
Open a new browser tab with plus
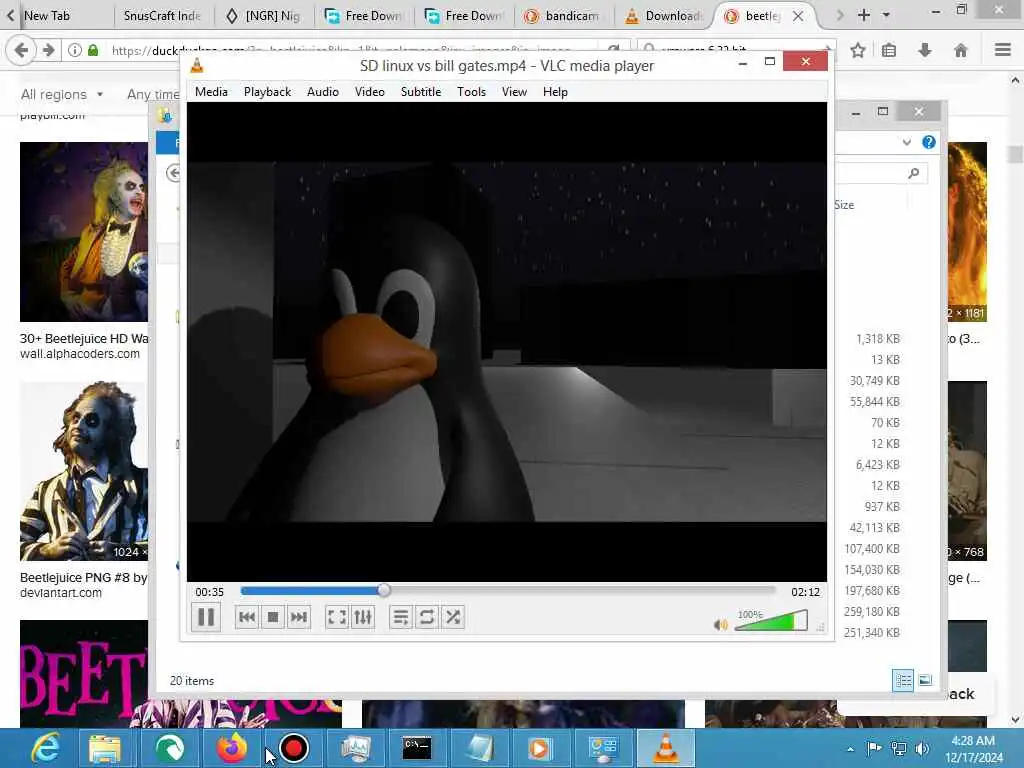point(863,15)
